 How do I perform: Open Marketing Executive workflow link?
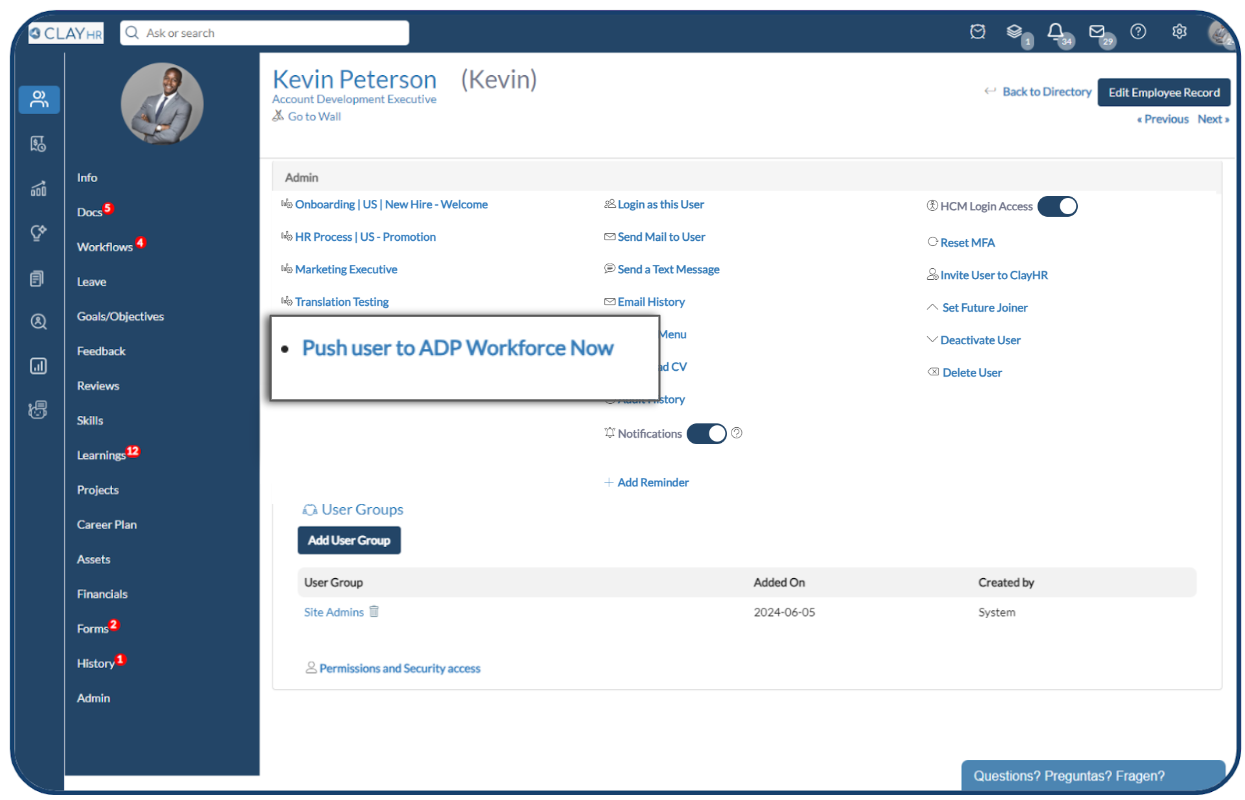[346, 269]
